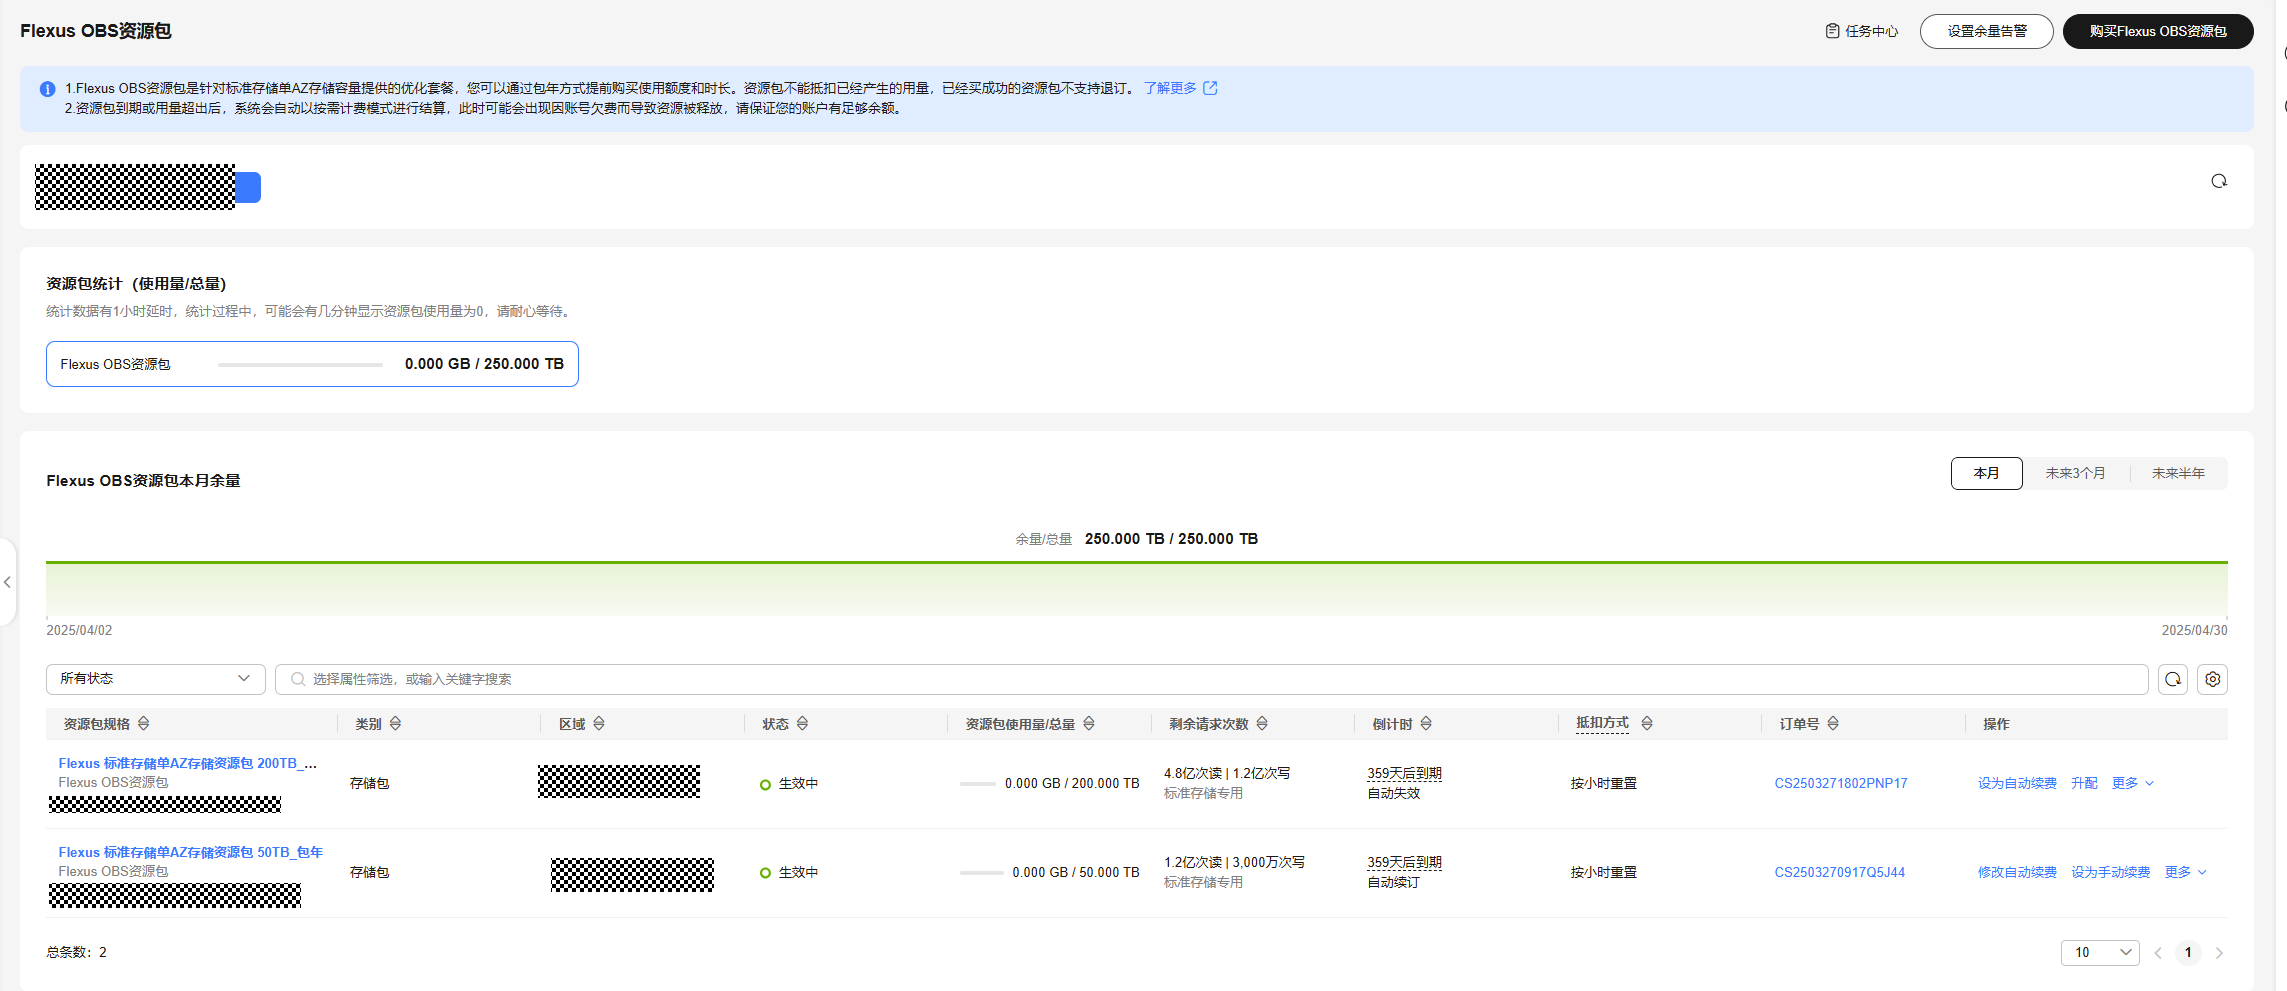Click the 设置余量告警 button
This screenshot has height=991, width=2287.
click(1986, 31)
